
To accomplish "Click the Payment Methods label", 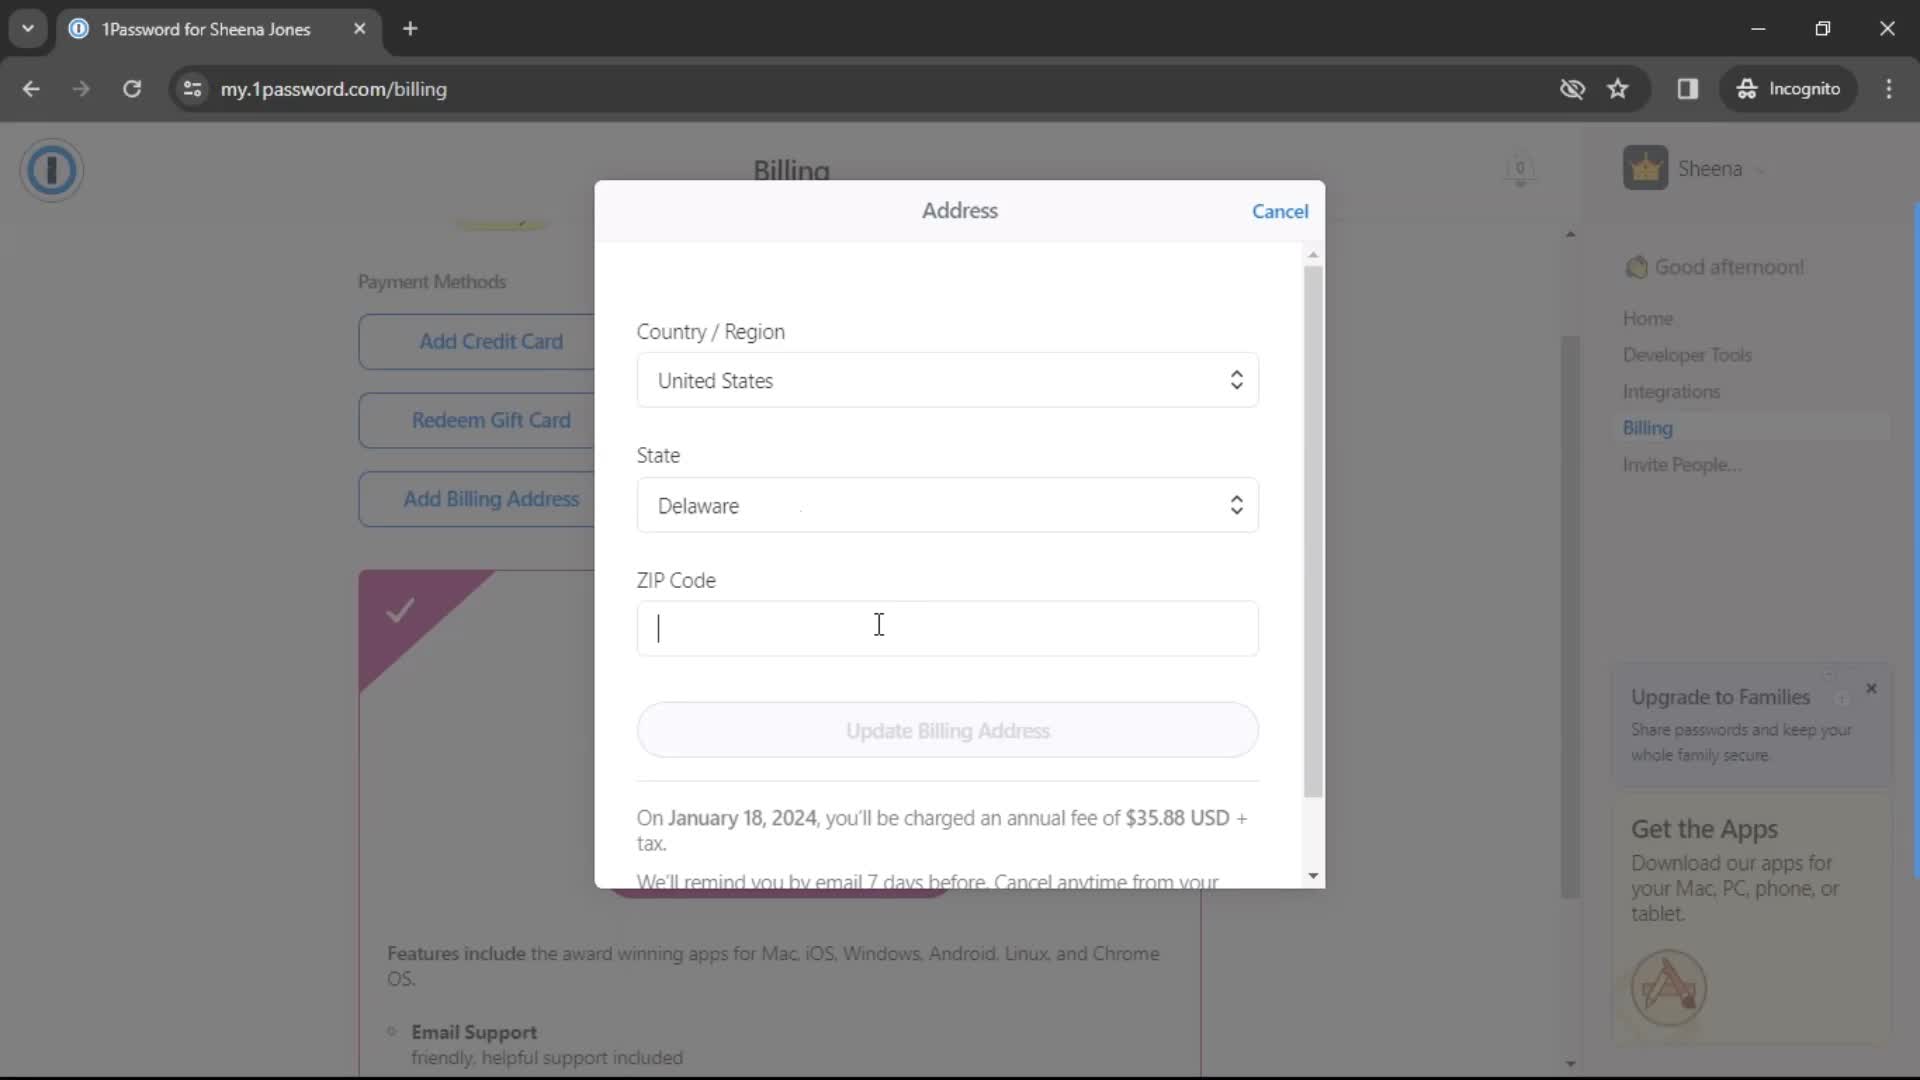I will point(432,282).
